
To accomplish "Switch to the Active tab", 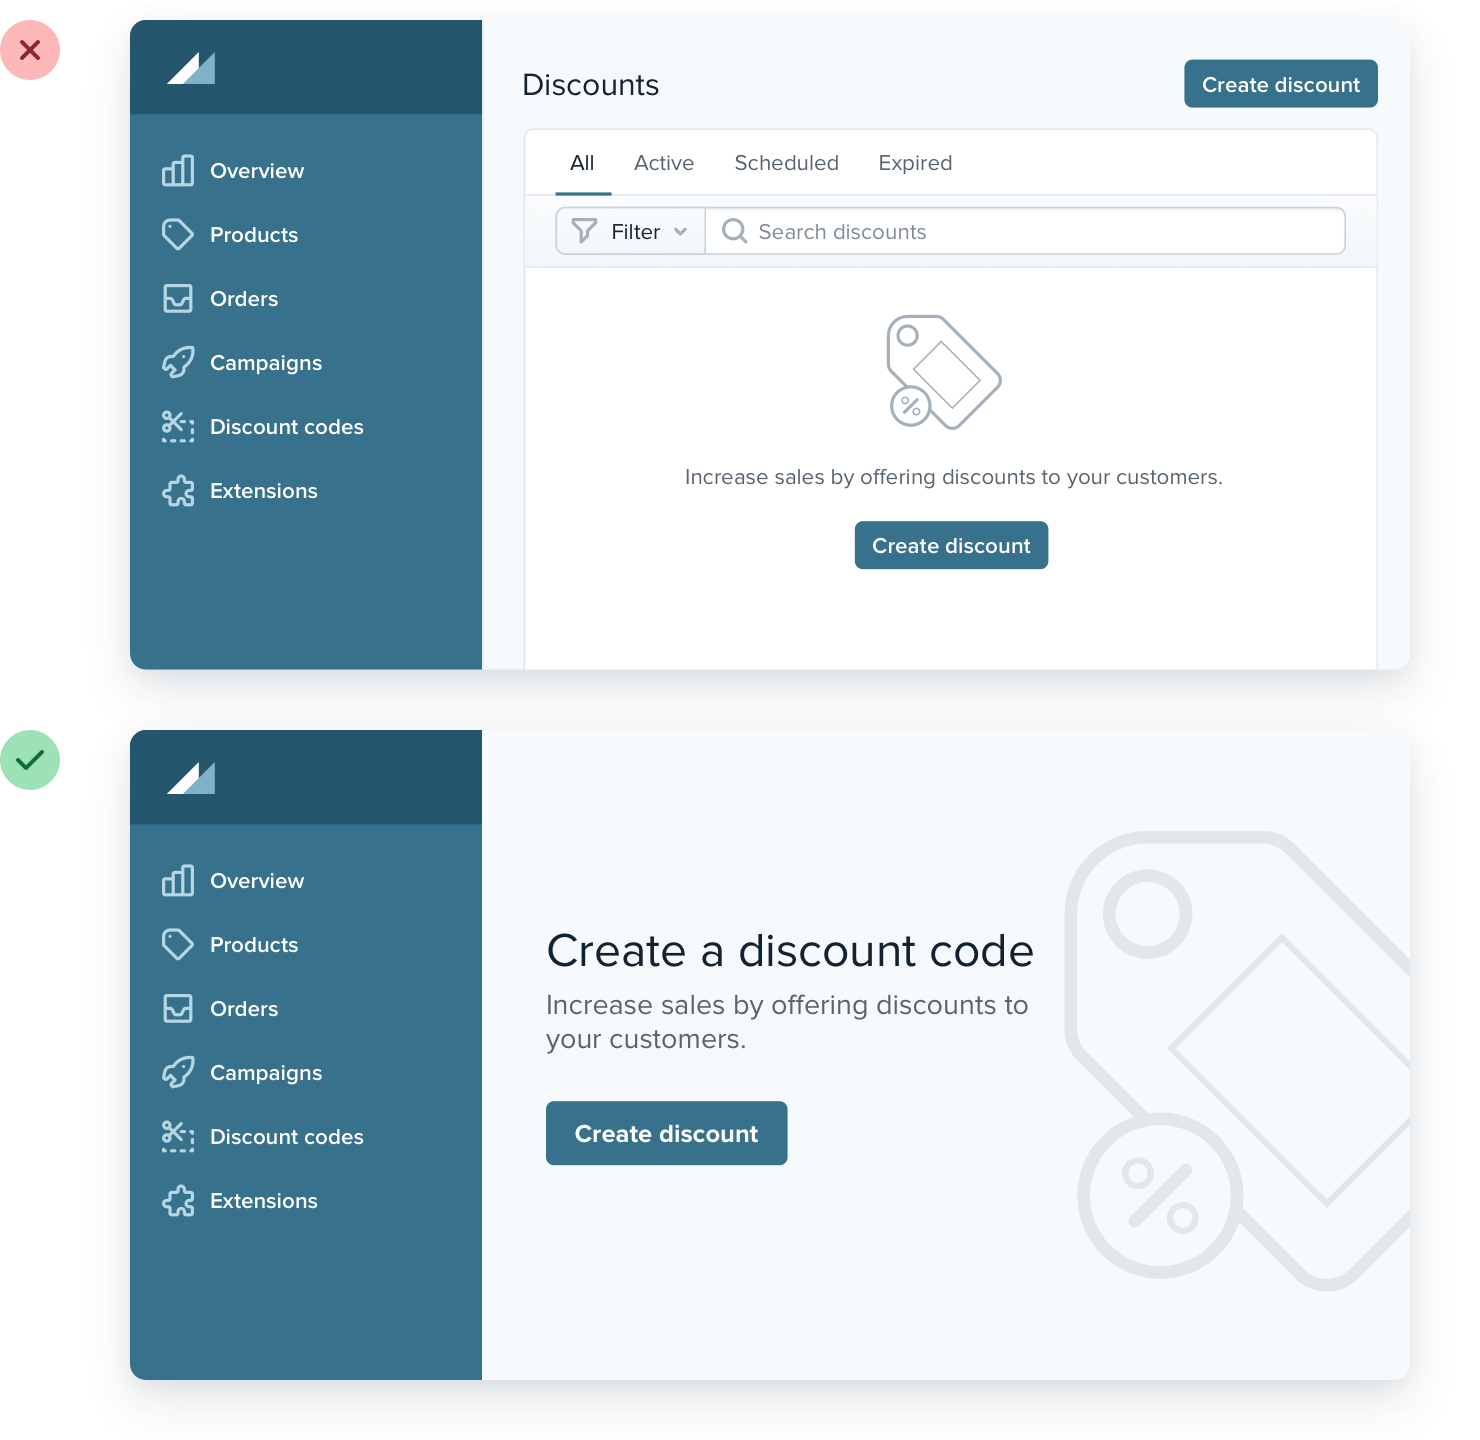I will coord(664,163).
